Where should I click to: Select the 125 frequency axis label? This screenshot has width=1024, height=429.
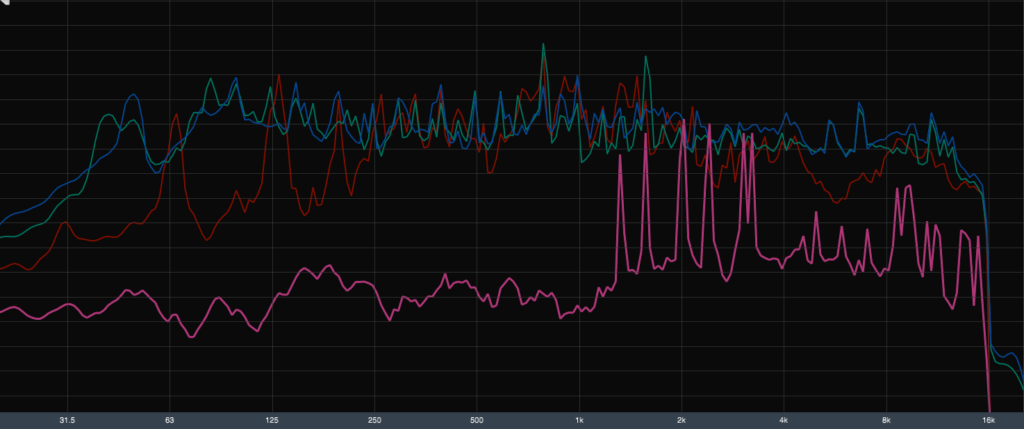(x=272, y=420)
